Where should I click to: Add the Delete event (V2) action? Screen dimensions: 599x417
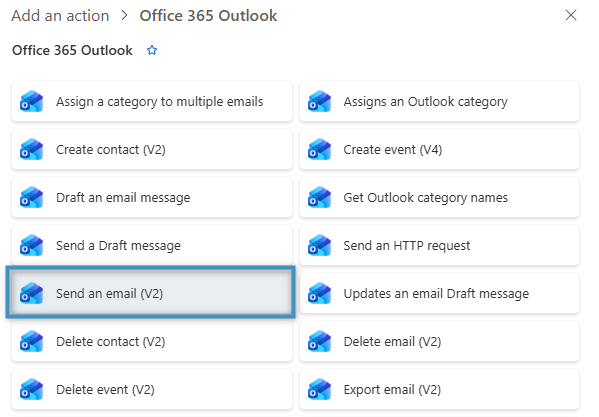[x=152, y=390]
